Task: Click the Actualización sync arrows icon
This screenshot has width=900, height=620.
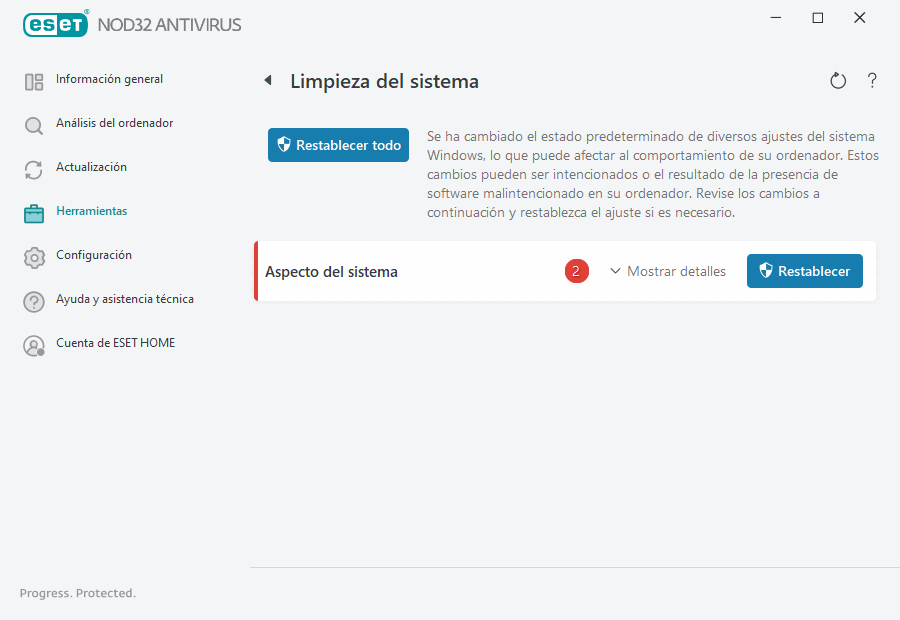Action: [x=34, y=167]
